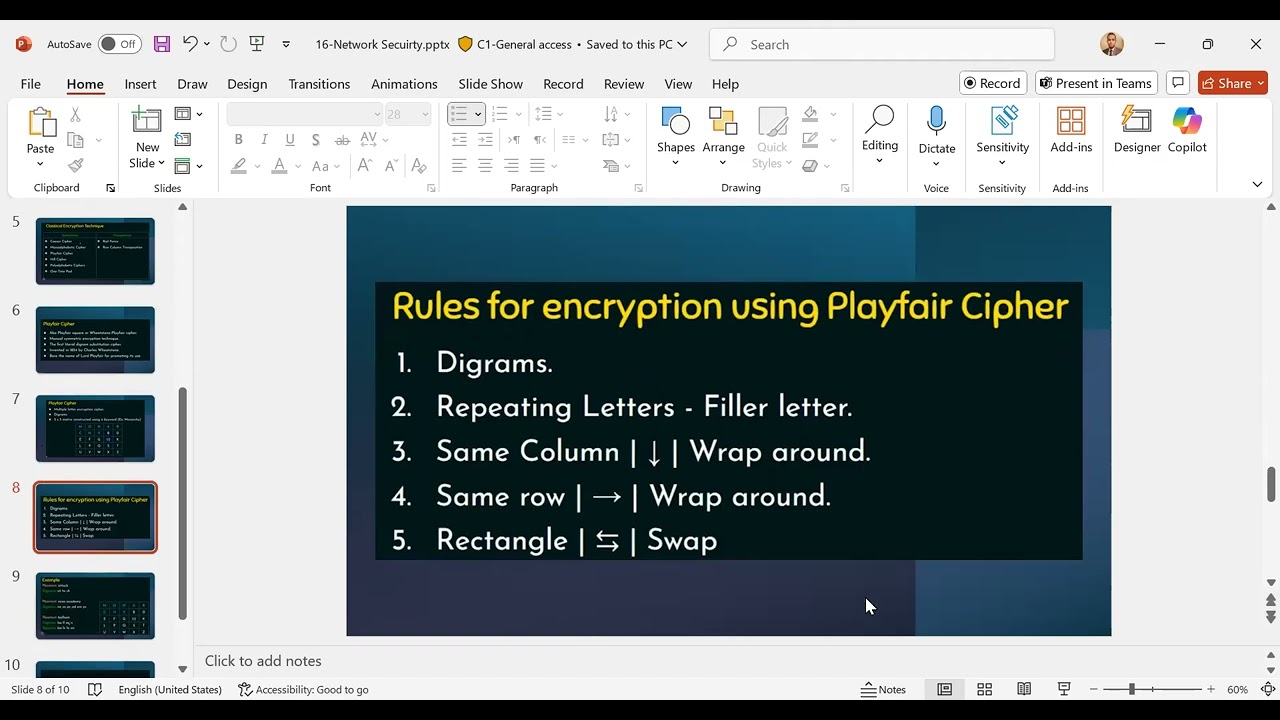Open the Arrange options

pyautogui.click(x=723, y=137)
